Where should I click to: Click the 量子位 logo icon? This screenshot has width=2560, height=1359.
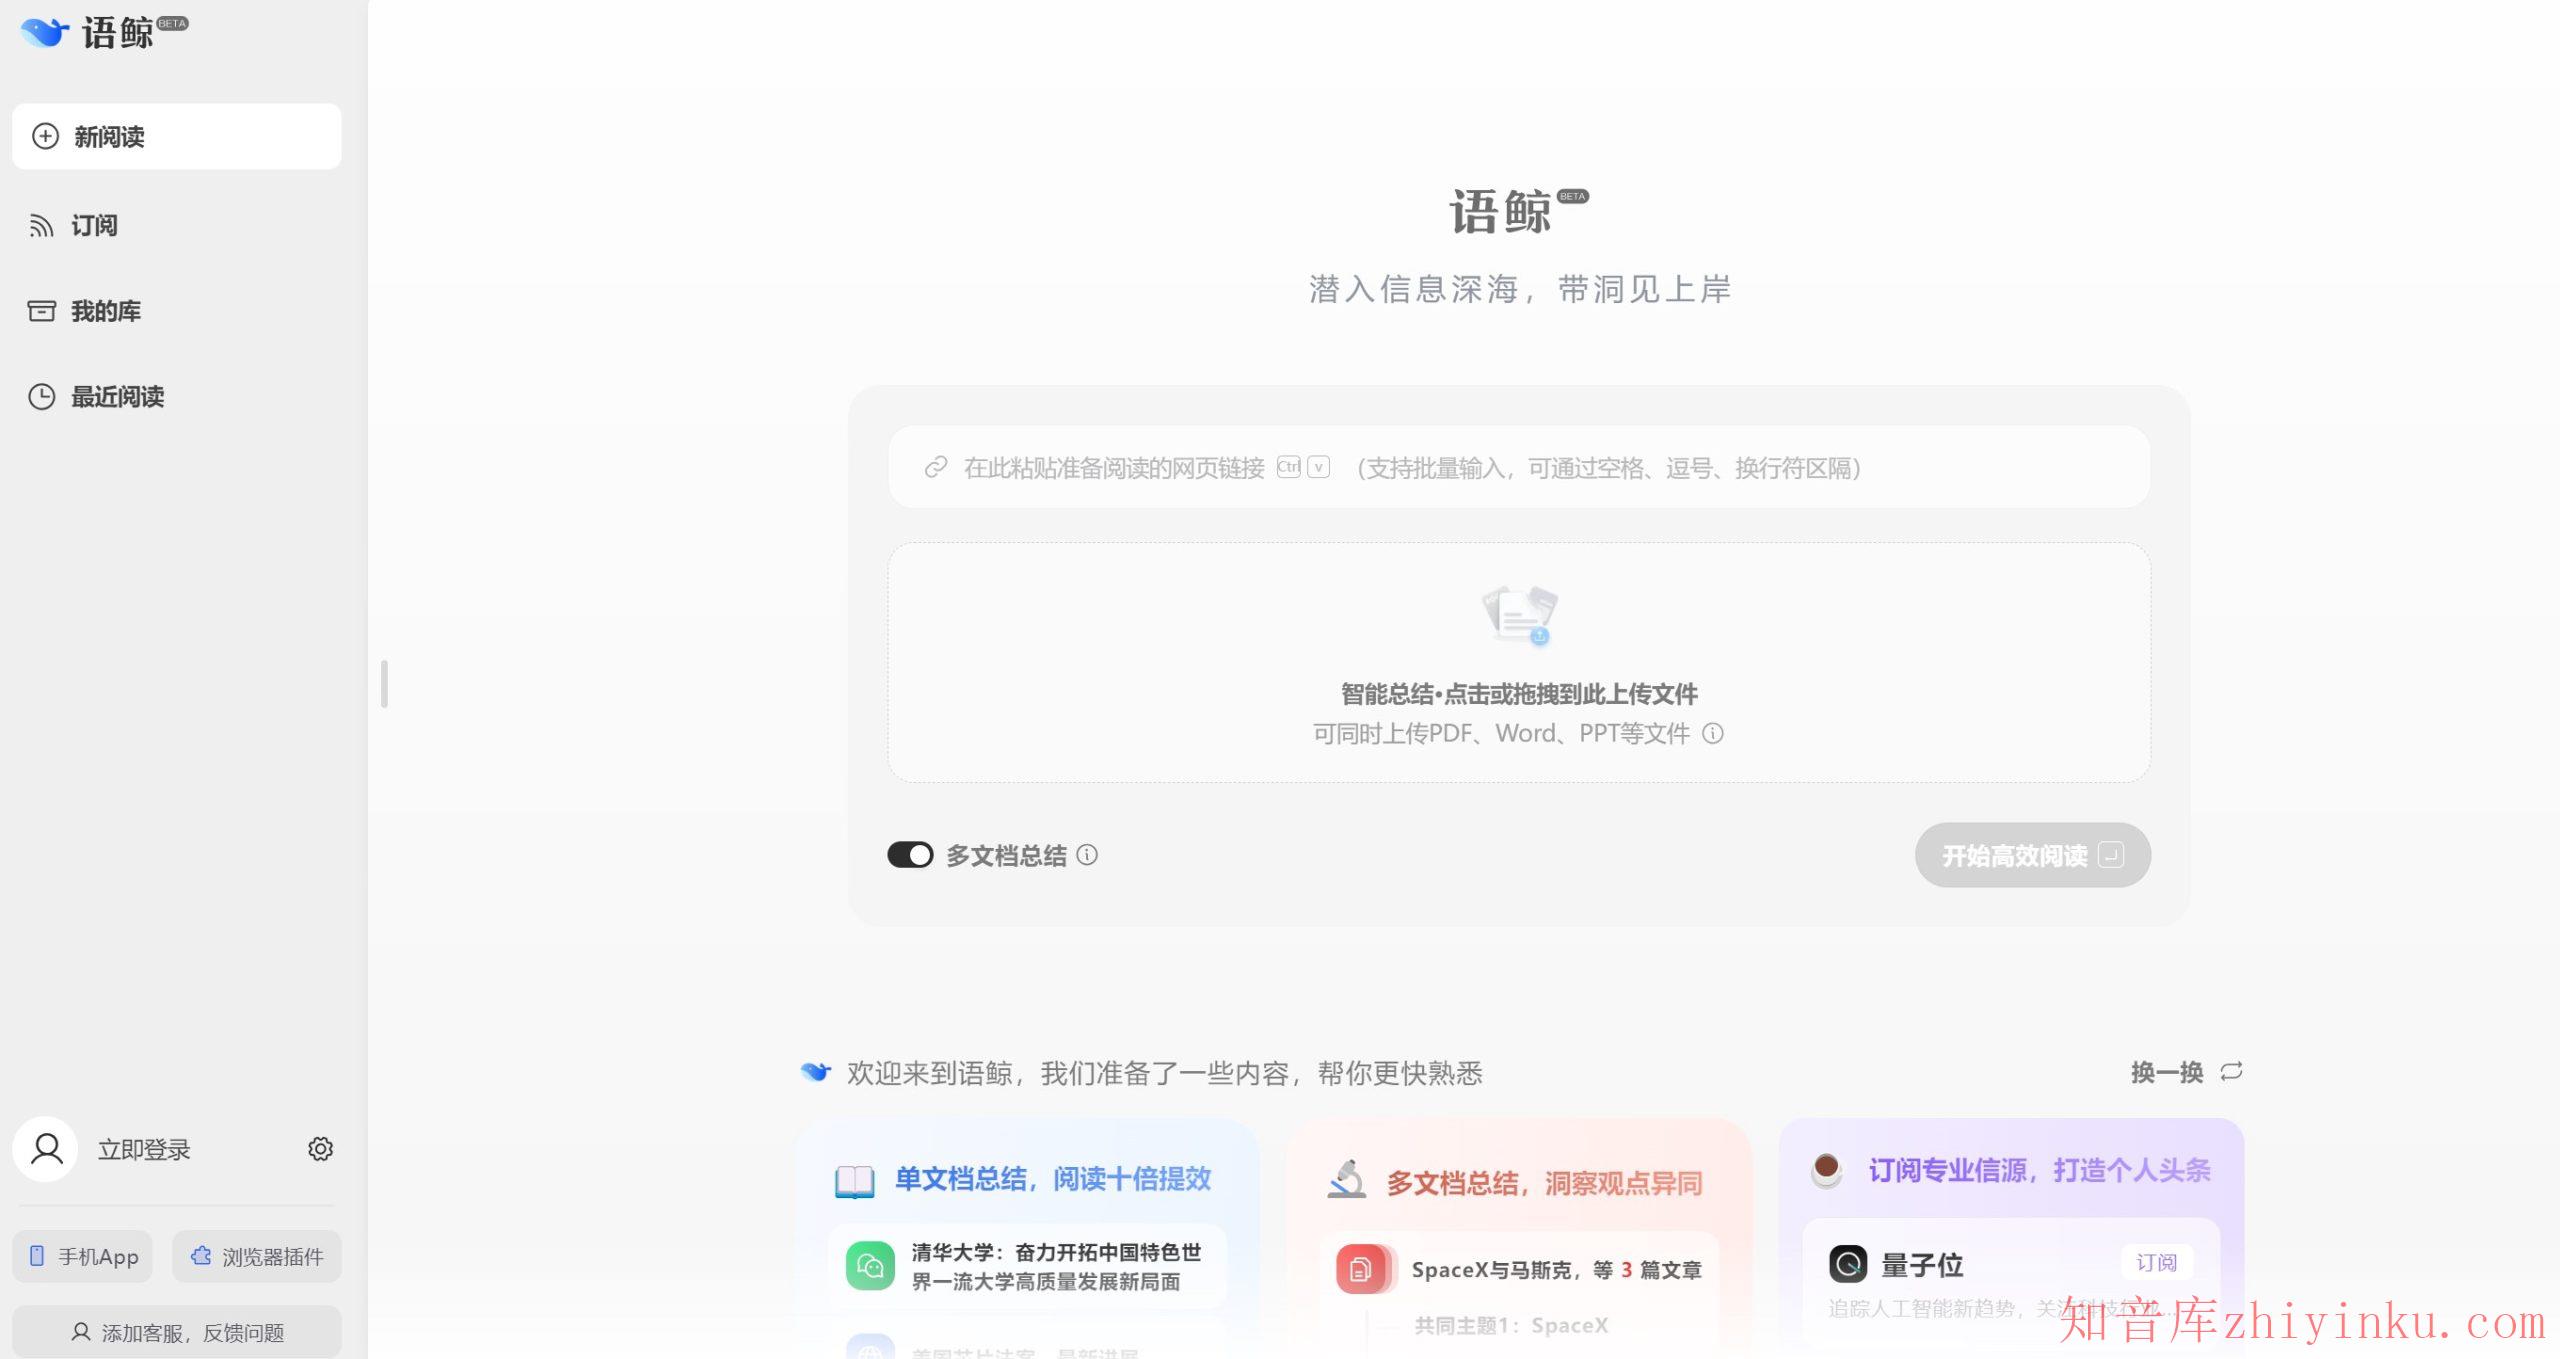click(1849, 1264)
